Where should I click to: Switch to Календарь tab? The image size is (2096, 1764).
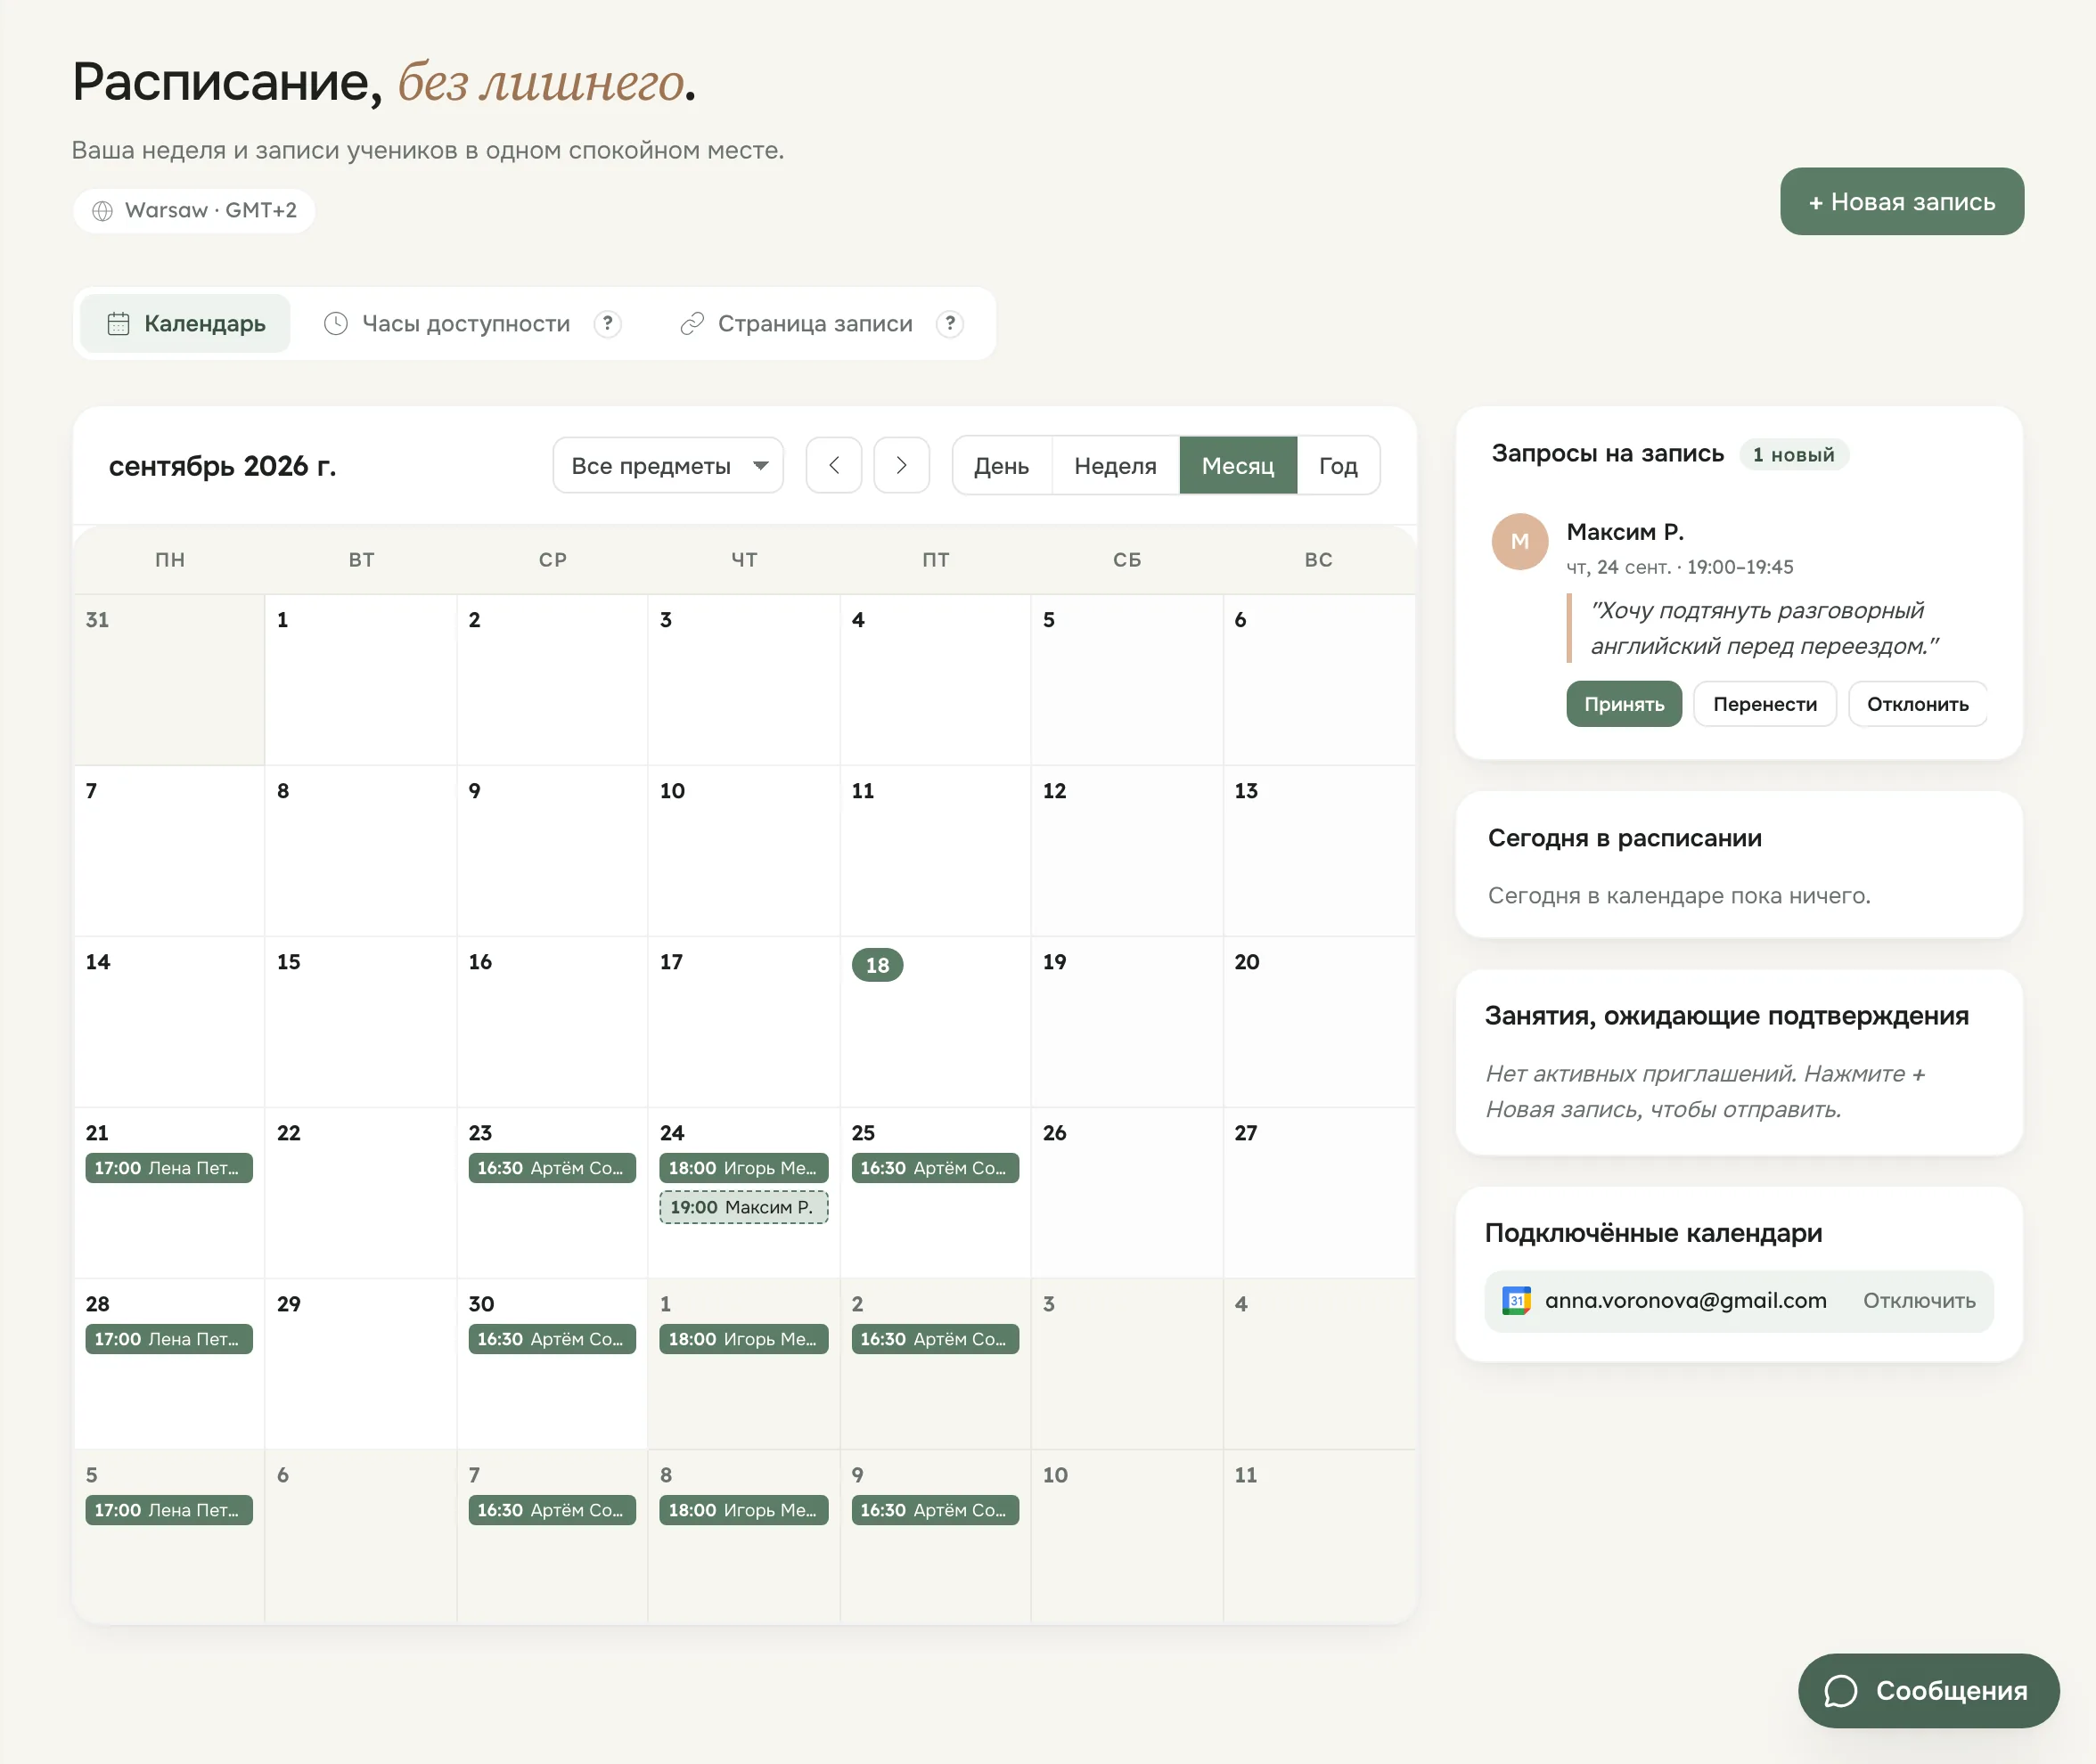[x=186, y=324]
